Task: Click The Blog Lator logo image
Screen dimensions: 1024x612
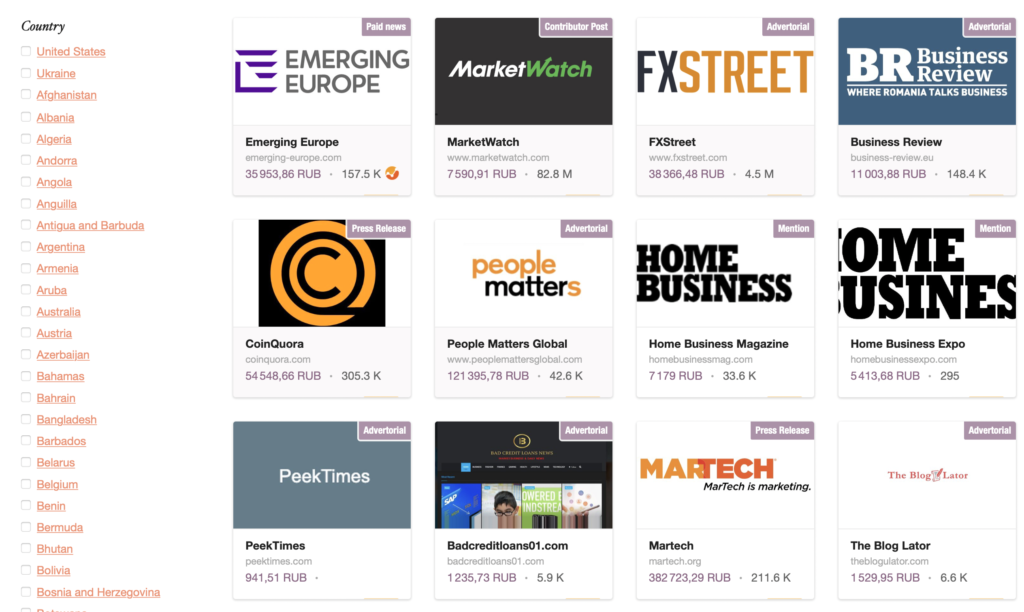Action: coord(927,475)
